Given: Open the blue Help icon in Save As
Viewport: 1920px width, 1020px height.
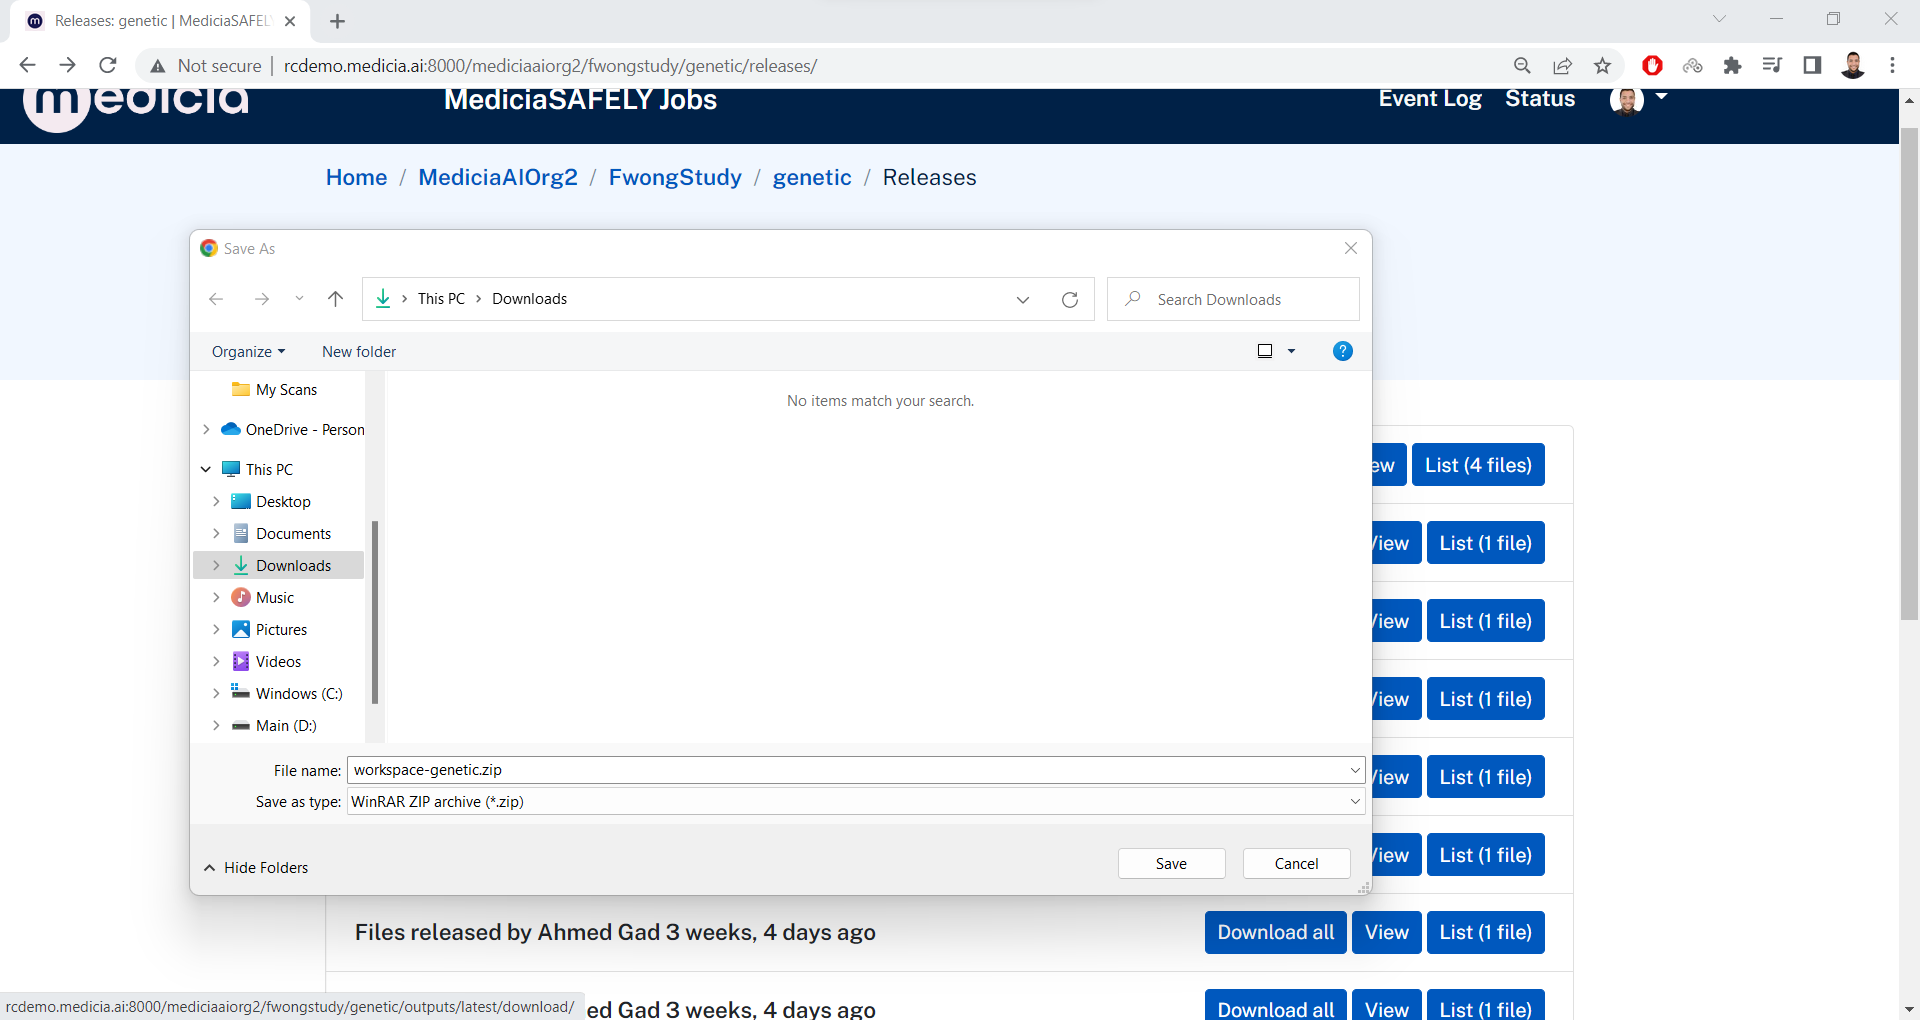Looking at the screenshot, I should pos(1343,351).
